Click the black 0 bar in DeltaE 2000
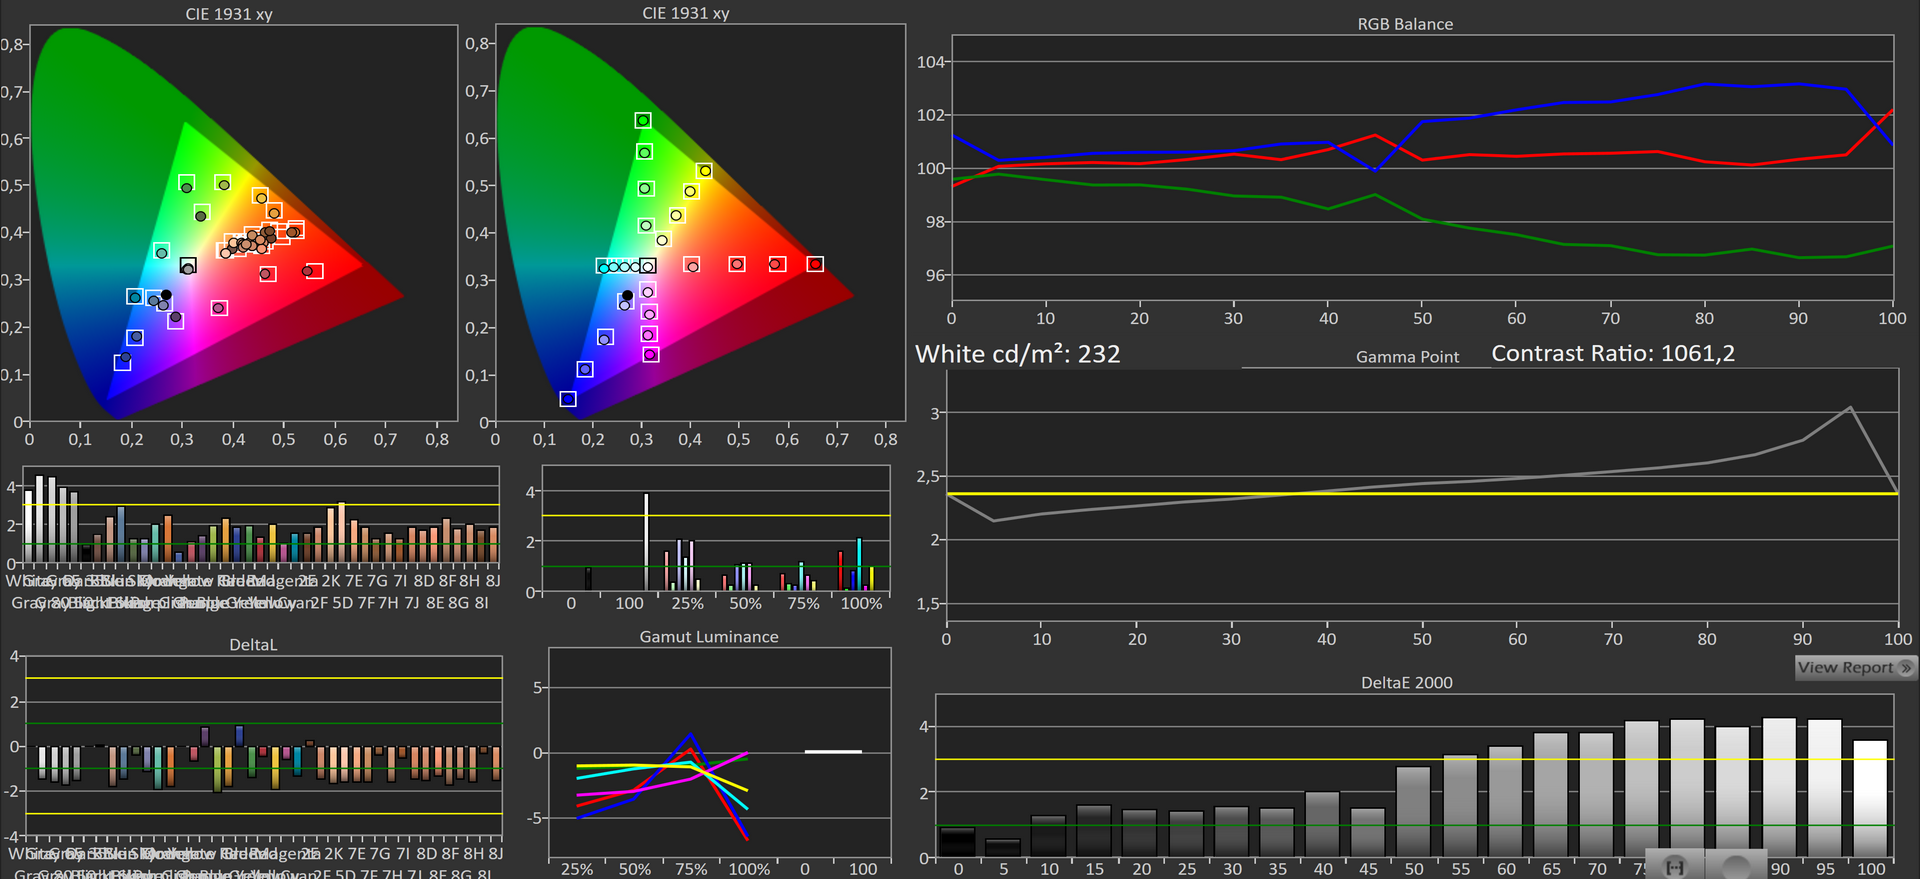Screen dimensions: 1920x879 [x=957, y=842]
